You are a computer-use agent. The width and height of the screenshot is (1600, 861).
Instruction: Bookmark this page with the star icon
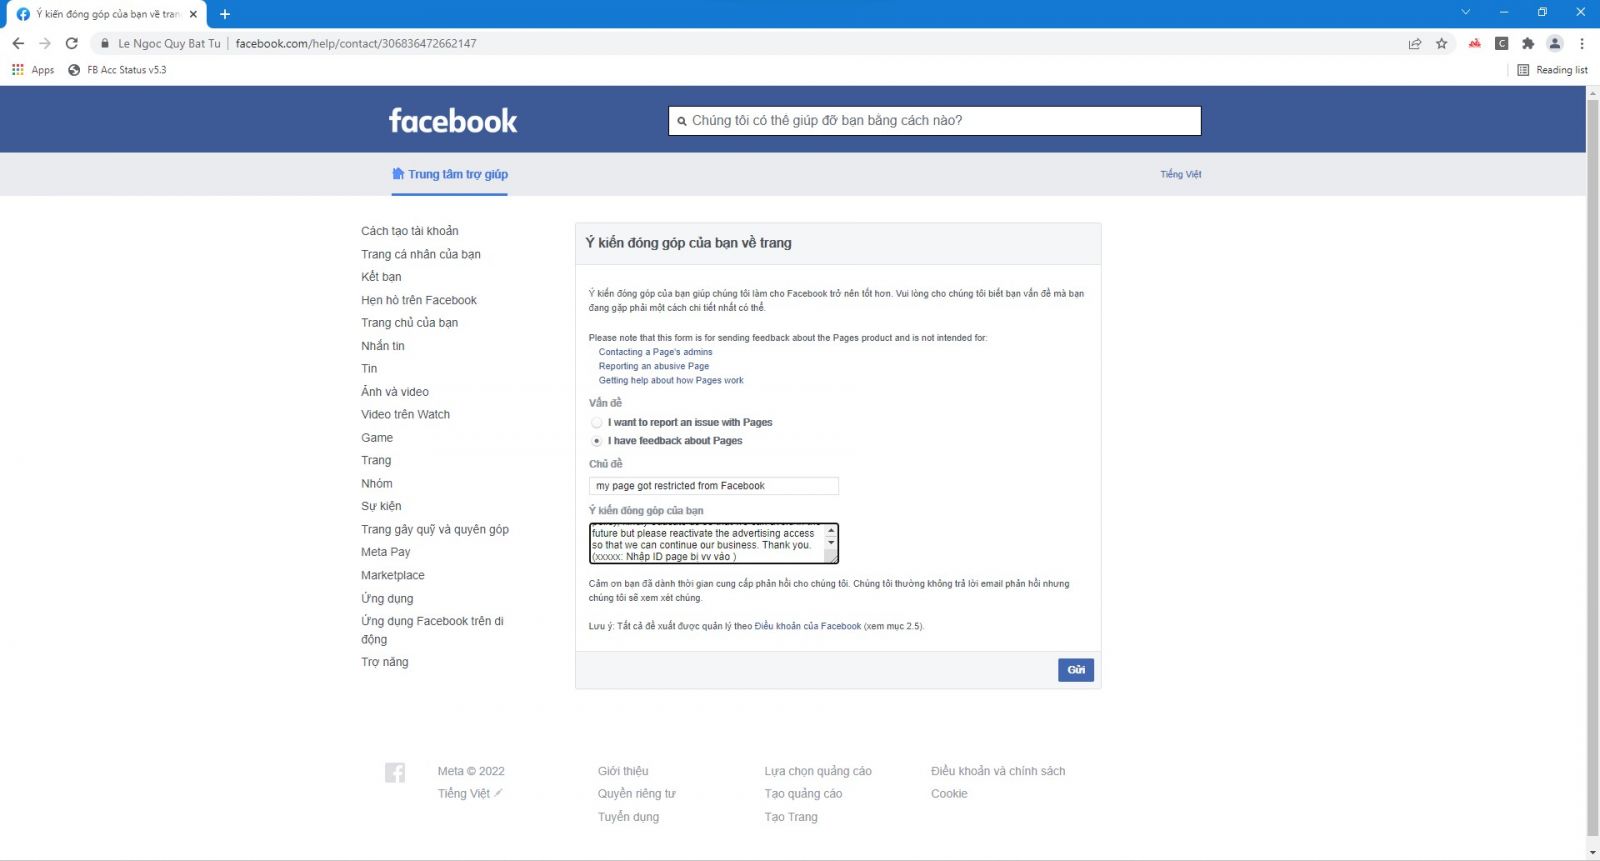[x=1442, y=43]
